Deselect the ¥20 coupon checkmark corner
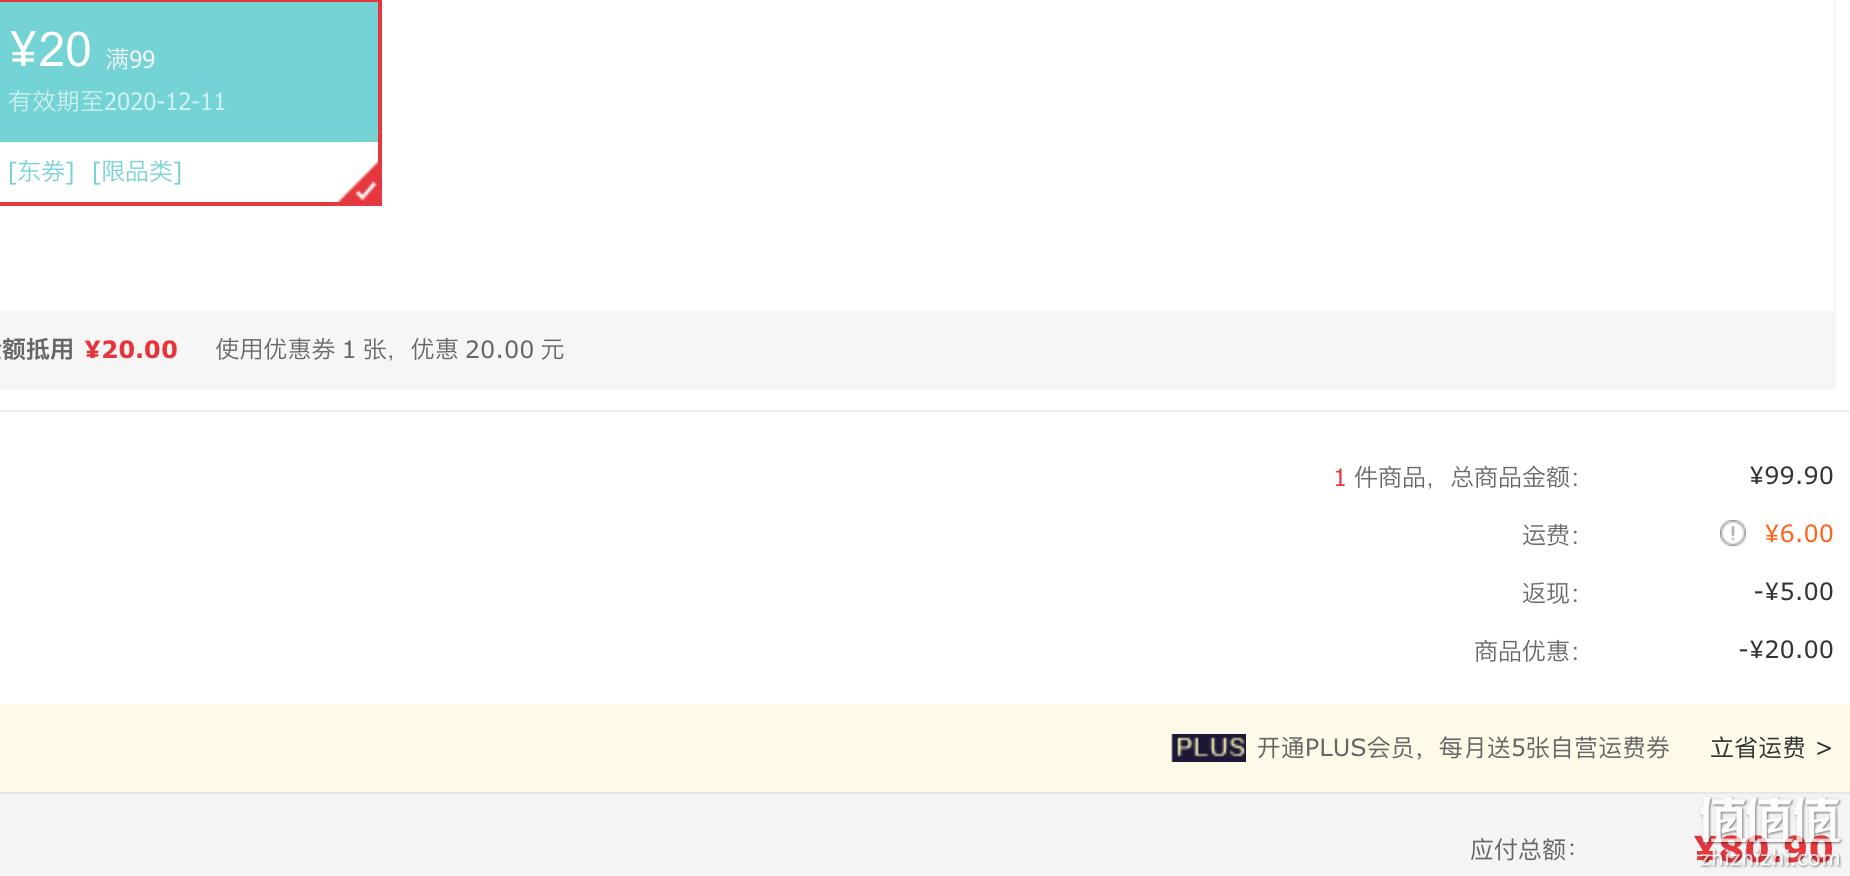The image size is (1850, 876). coord(364,188)
